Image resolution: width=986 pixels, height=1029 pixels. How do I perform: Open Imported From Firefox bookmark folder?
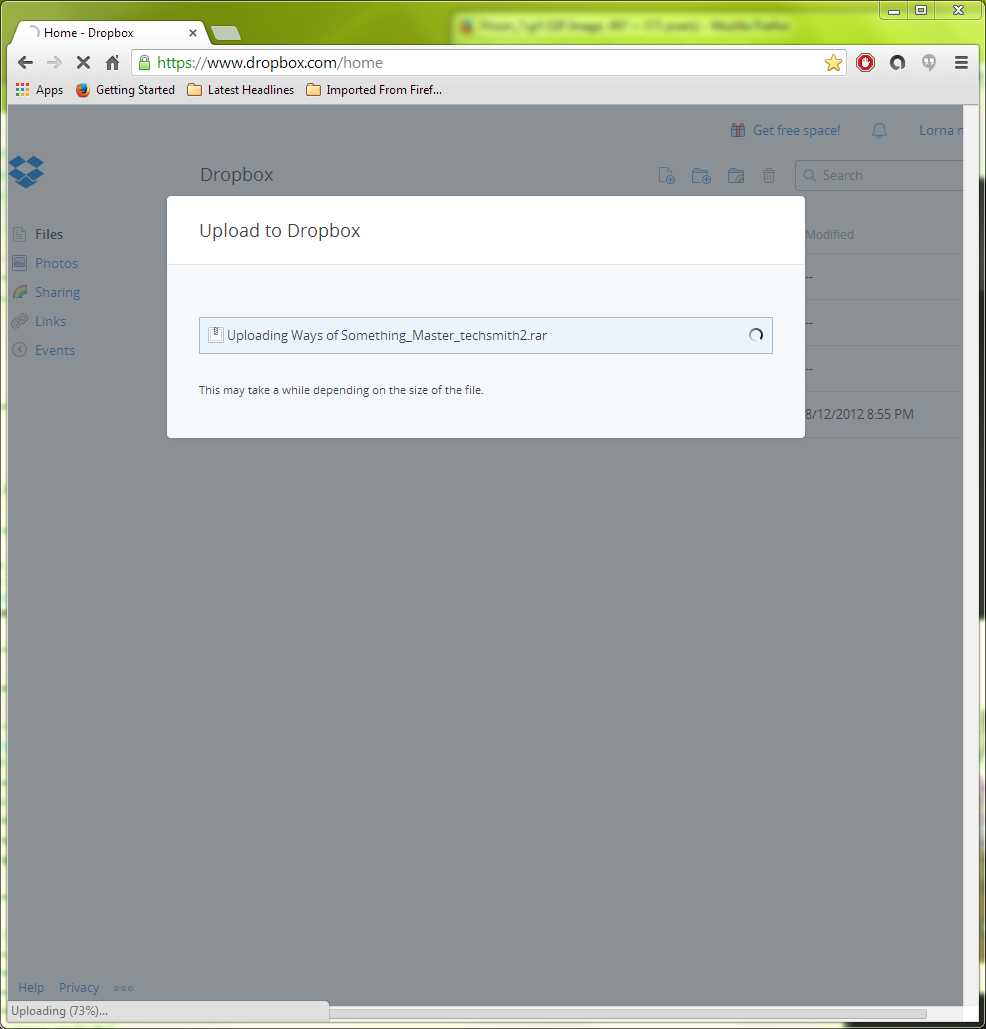pyautogui.click(x=374, y=90)
